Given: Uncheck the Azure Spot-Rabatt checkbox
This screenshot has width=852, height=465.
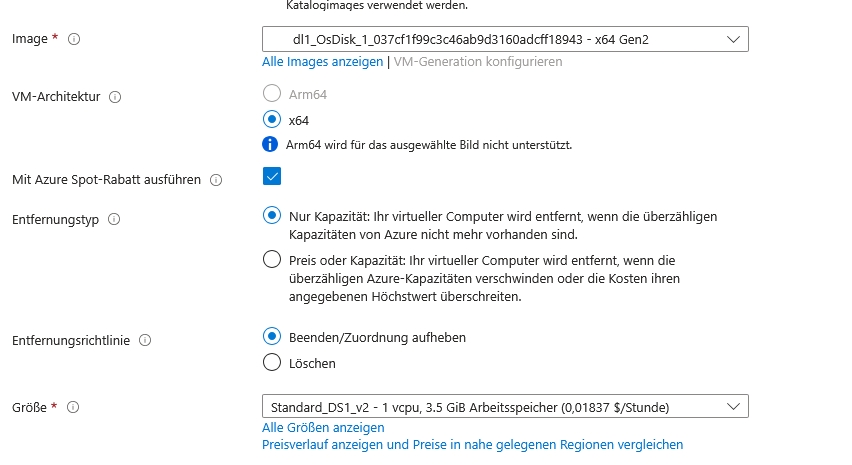Looking at the screenshot, I should 271,177.
